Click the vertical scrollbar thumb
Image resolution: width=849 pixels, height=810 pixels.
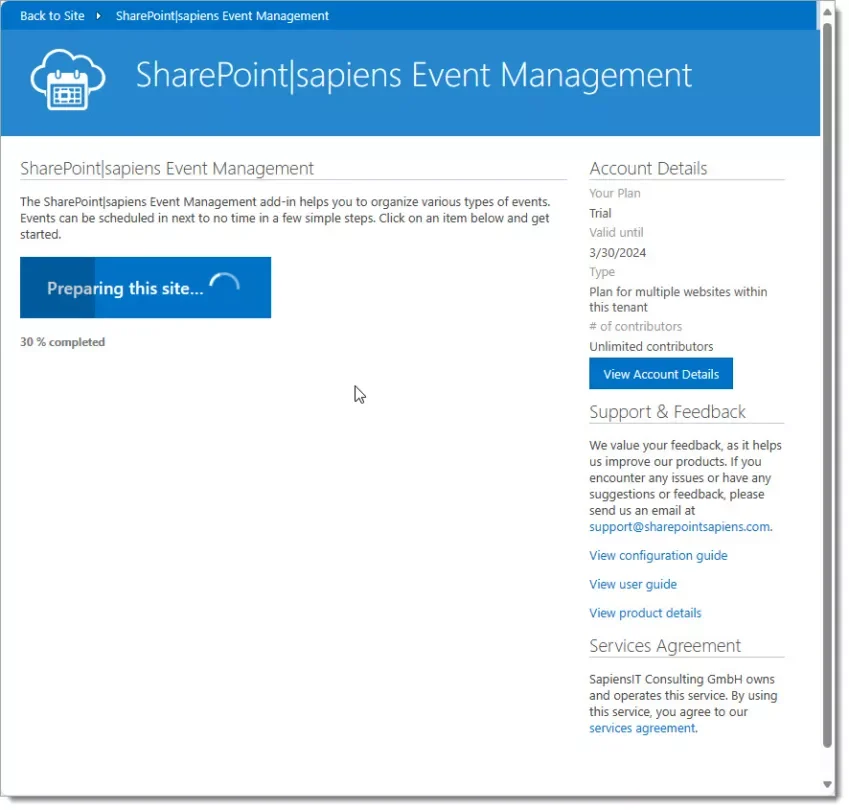click(827, 380)
